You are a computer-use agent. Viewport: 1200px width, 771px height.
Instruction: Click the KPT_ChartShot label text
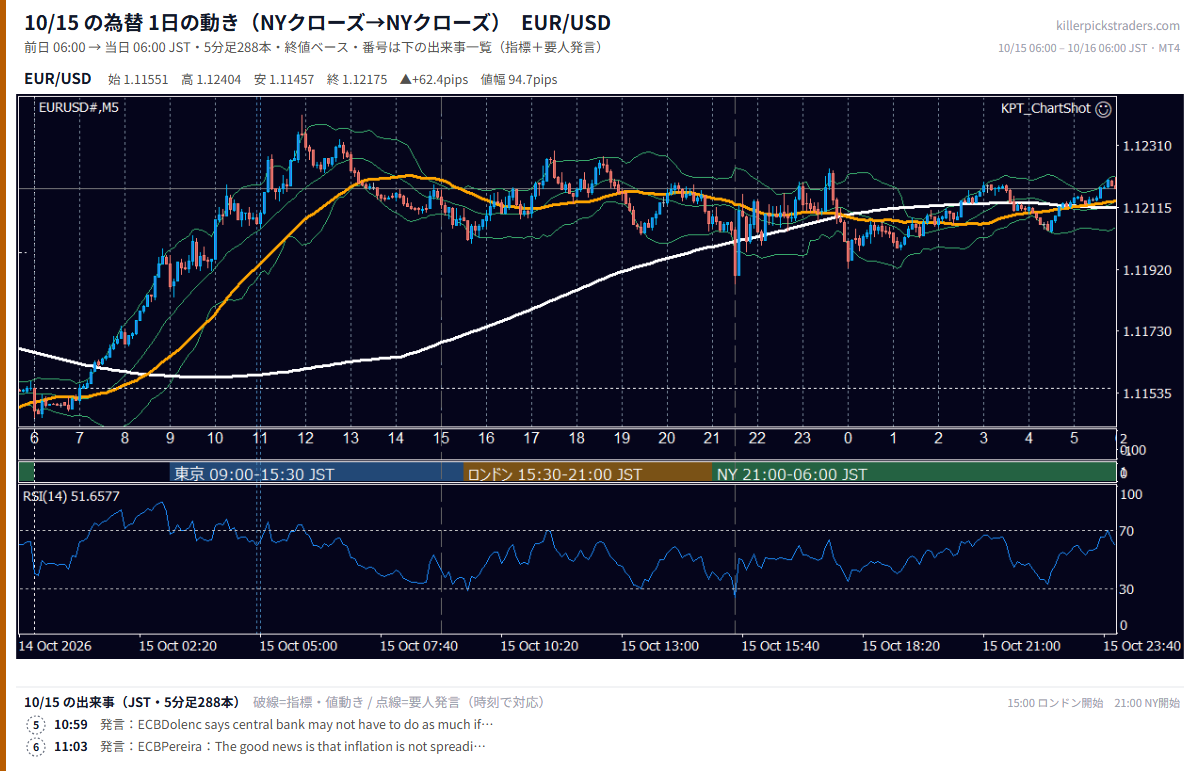[x=1045, y=109]
